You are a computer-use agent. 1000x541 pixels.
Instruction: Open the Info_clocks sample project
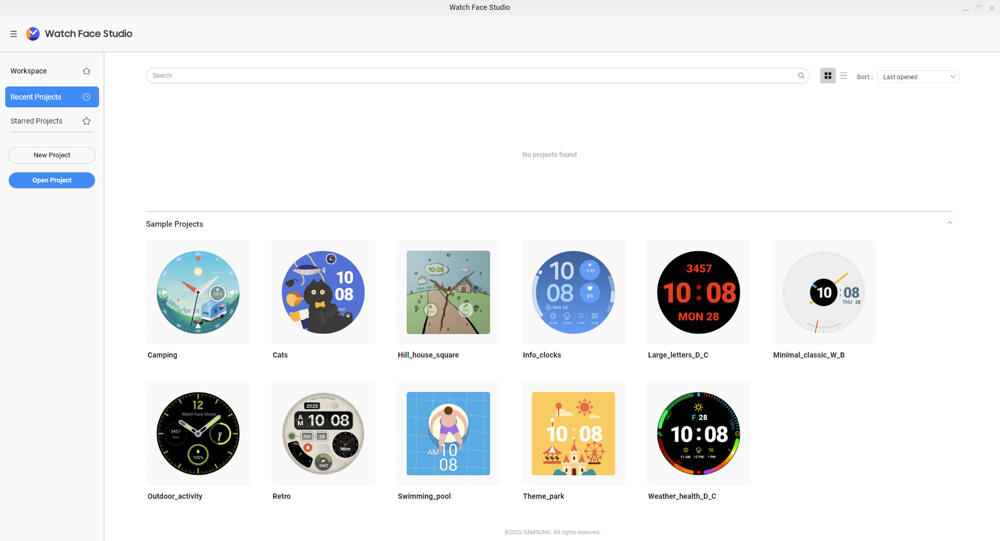pyautogui.click(x=573, y=292)
